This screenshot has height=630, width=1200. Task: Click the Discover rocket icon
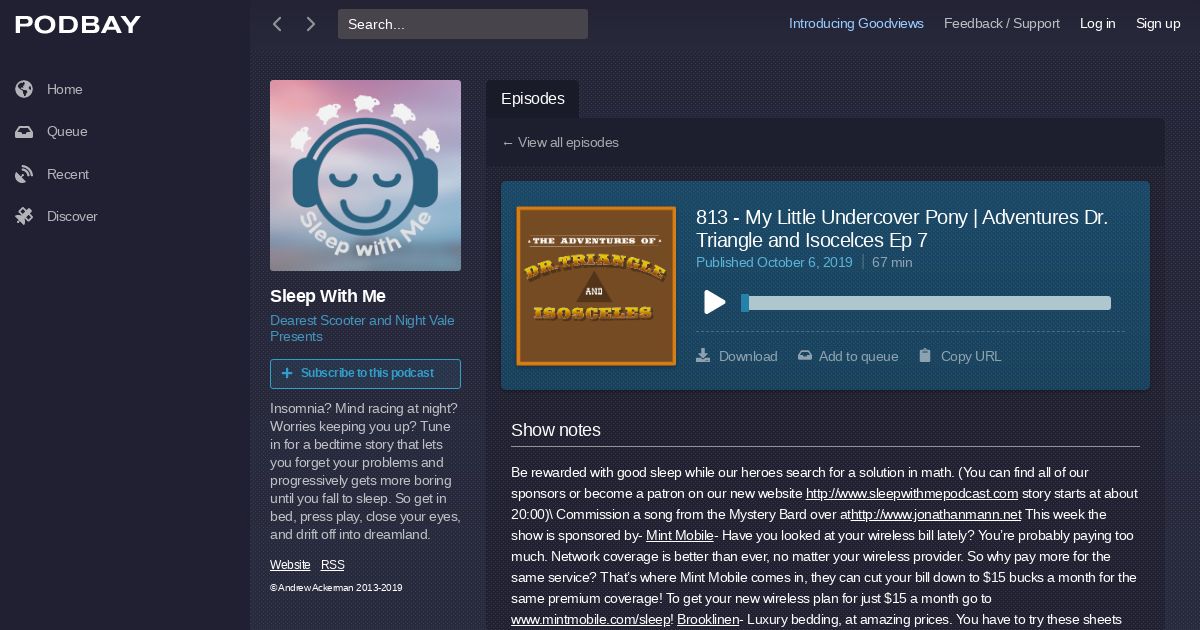pos(24,216)
